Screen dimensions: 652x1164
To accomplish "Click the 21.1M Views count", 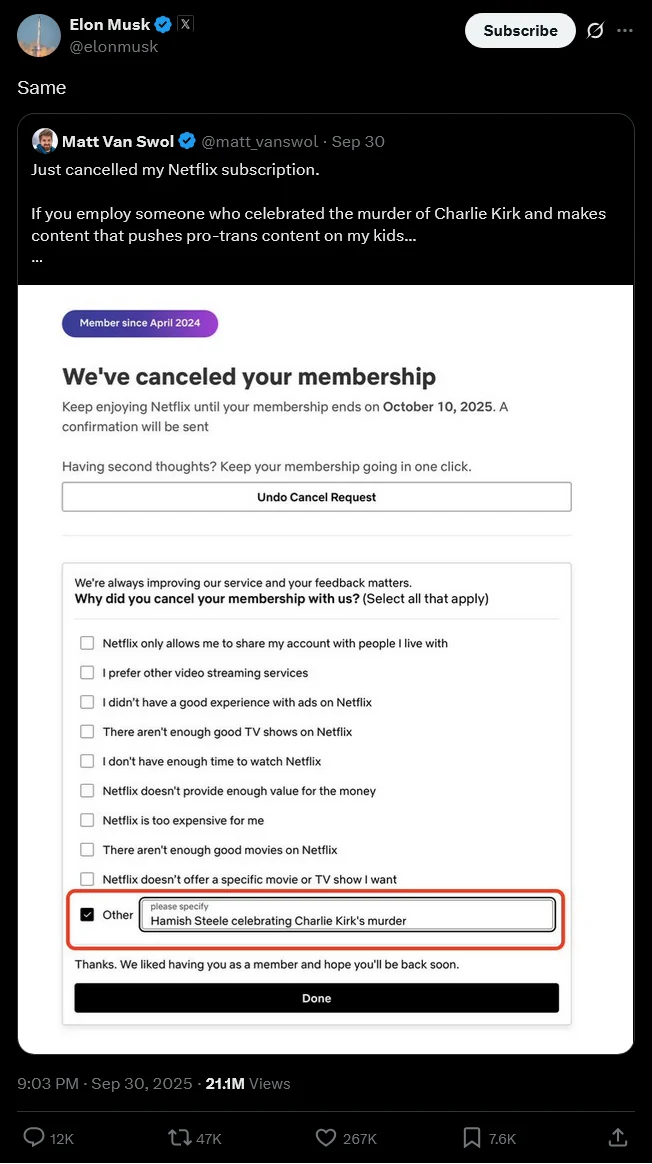I will tap(248, 1083).
